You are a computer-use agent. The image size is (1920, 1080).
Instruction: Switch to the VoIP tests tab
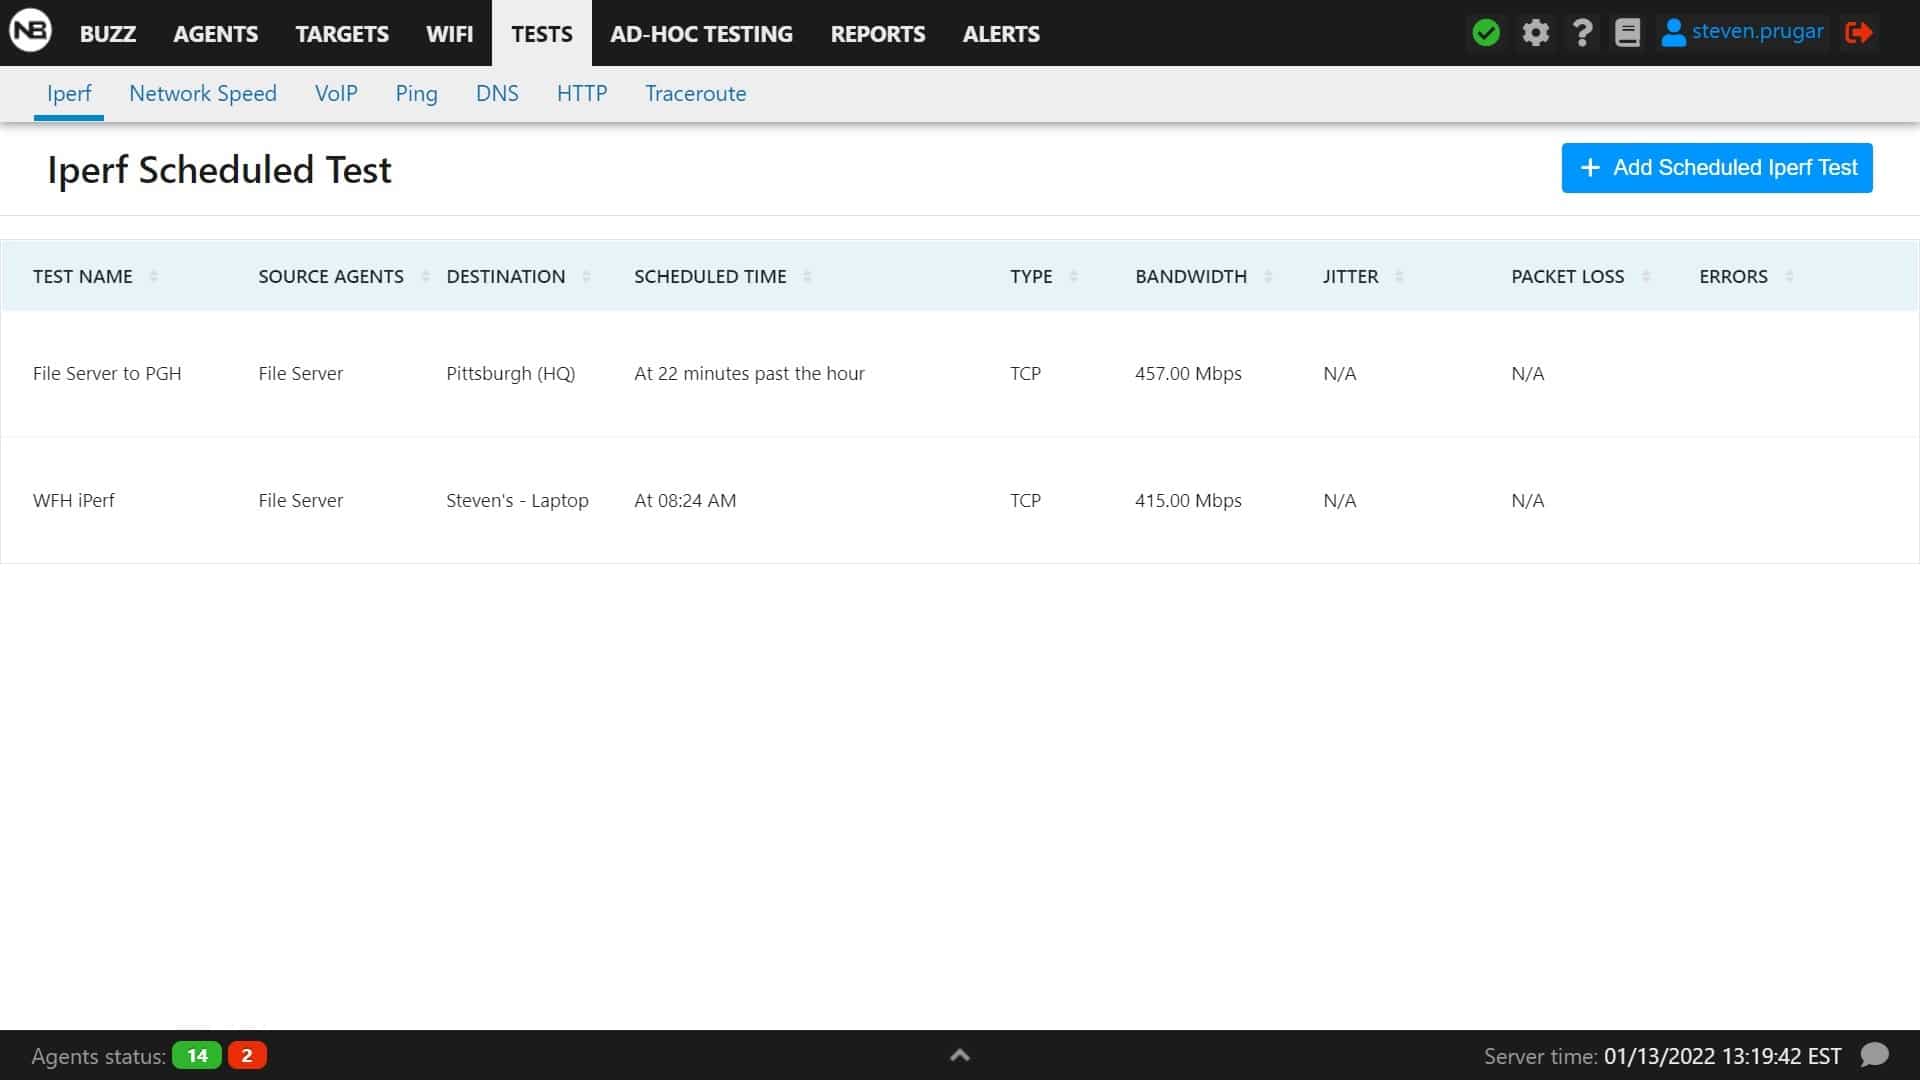[336, 93]
